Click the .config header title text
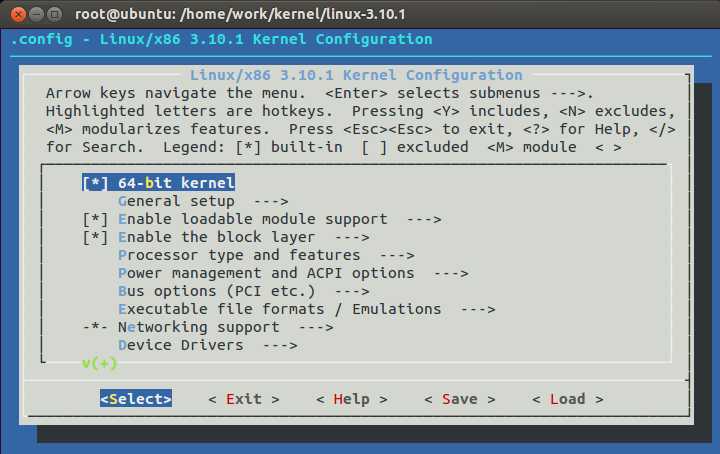 click(221, 39)
